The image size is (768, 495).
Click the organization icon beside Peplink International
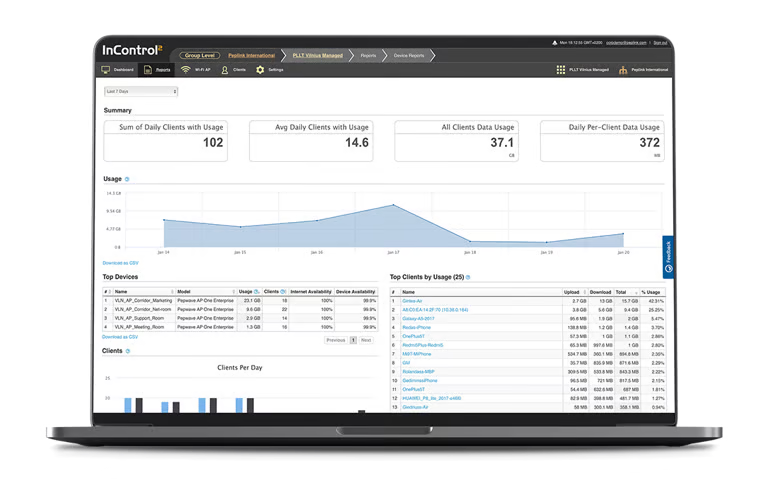pos(623,70)
